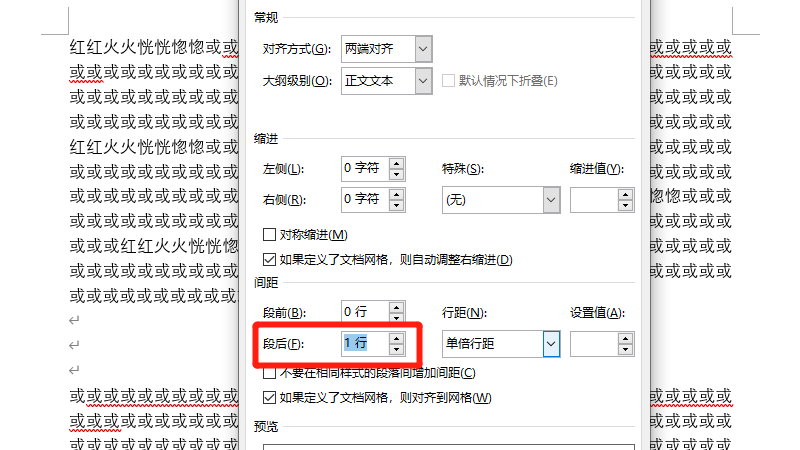Increase 右侧 indent with up arrow

coord(397,194)
